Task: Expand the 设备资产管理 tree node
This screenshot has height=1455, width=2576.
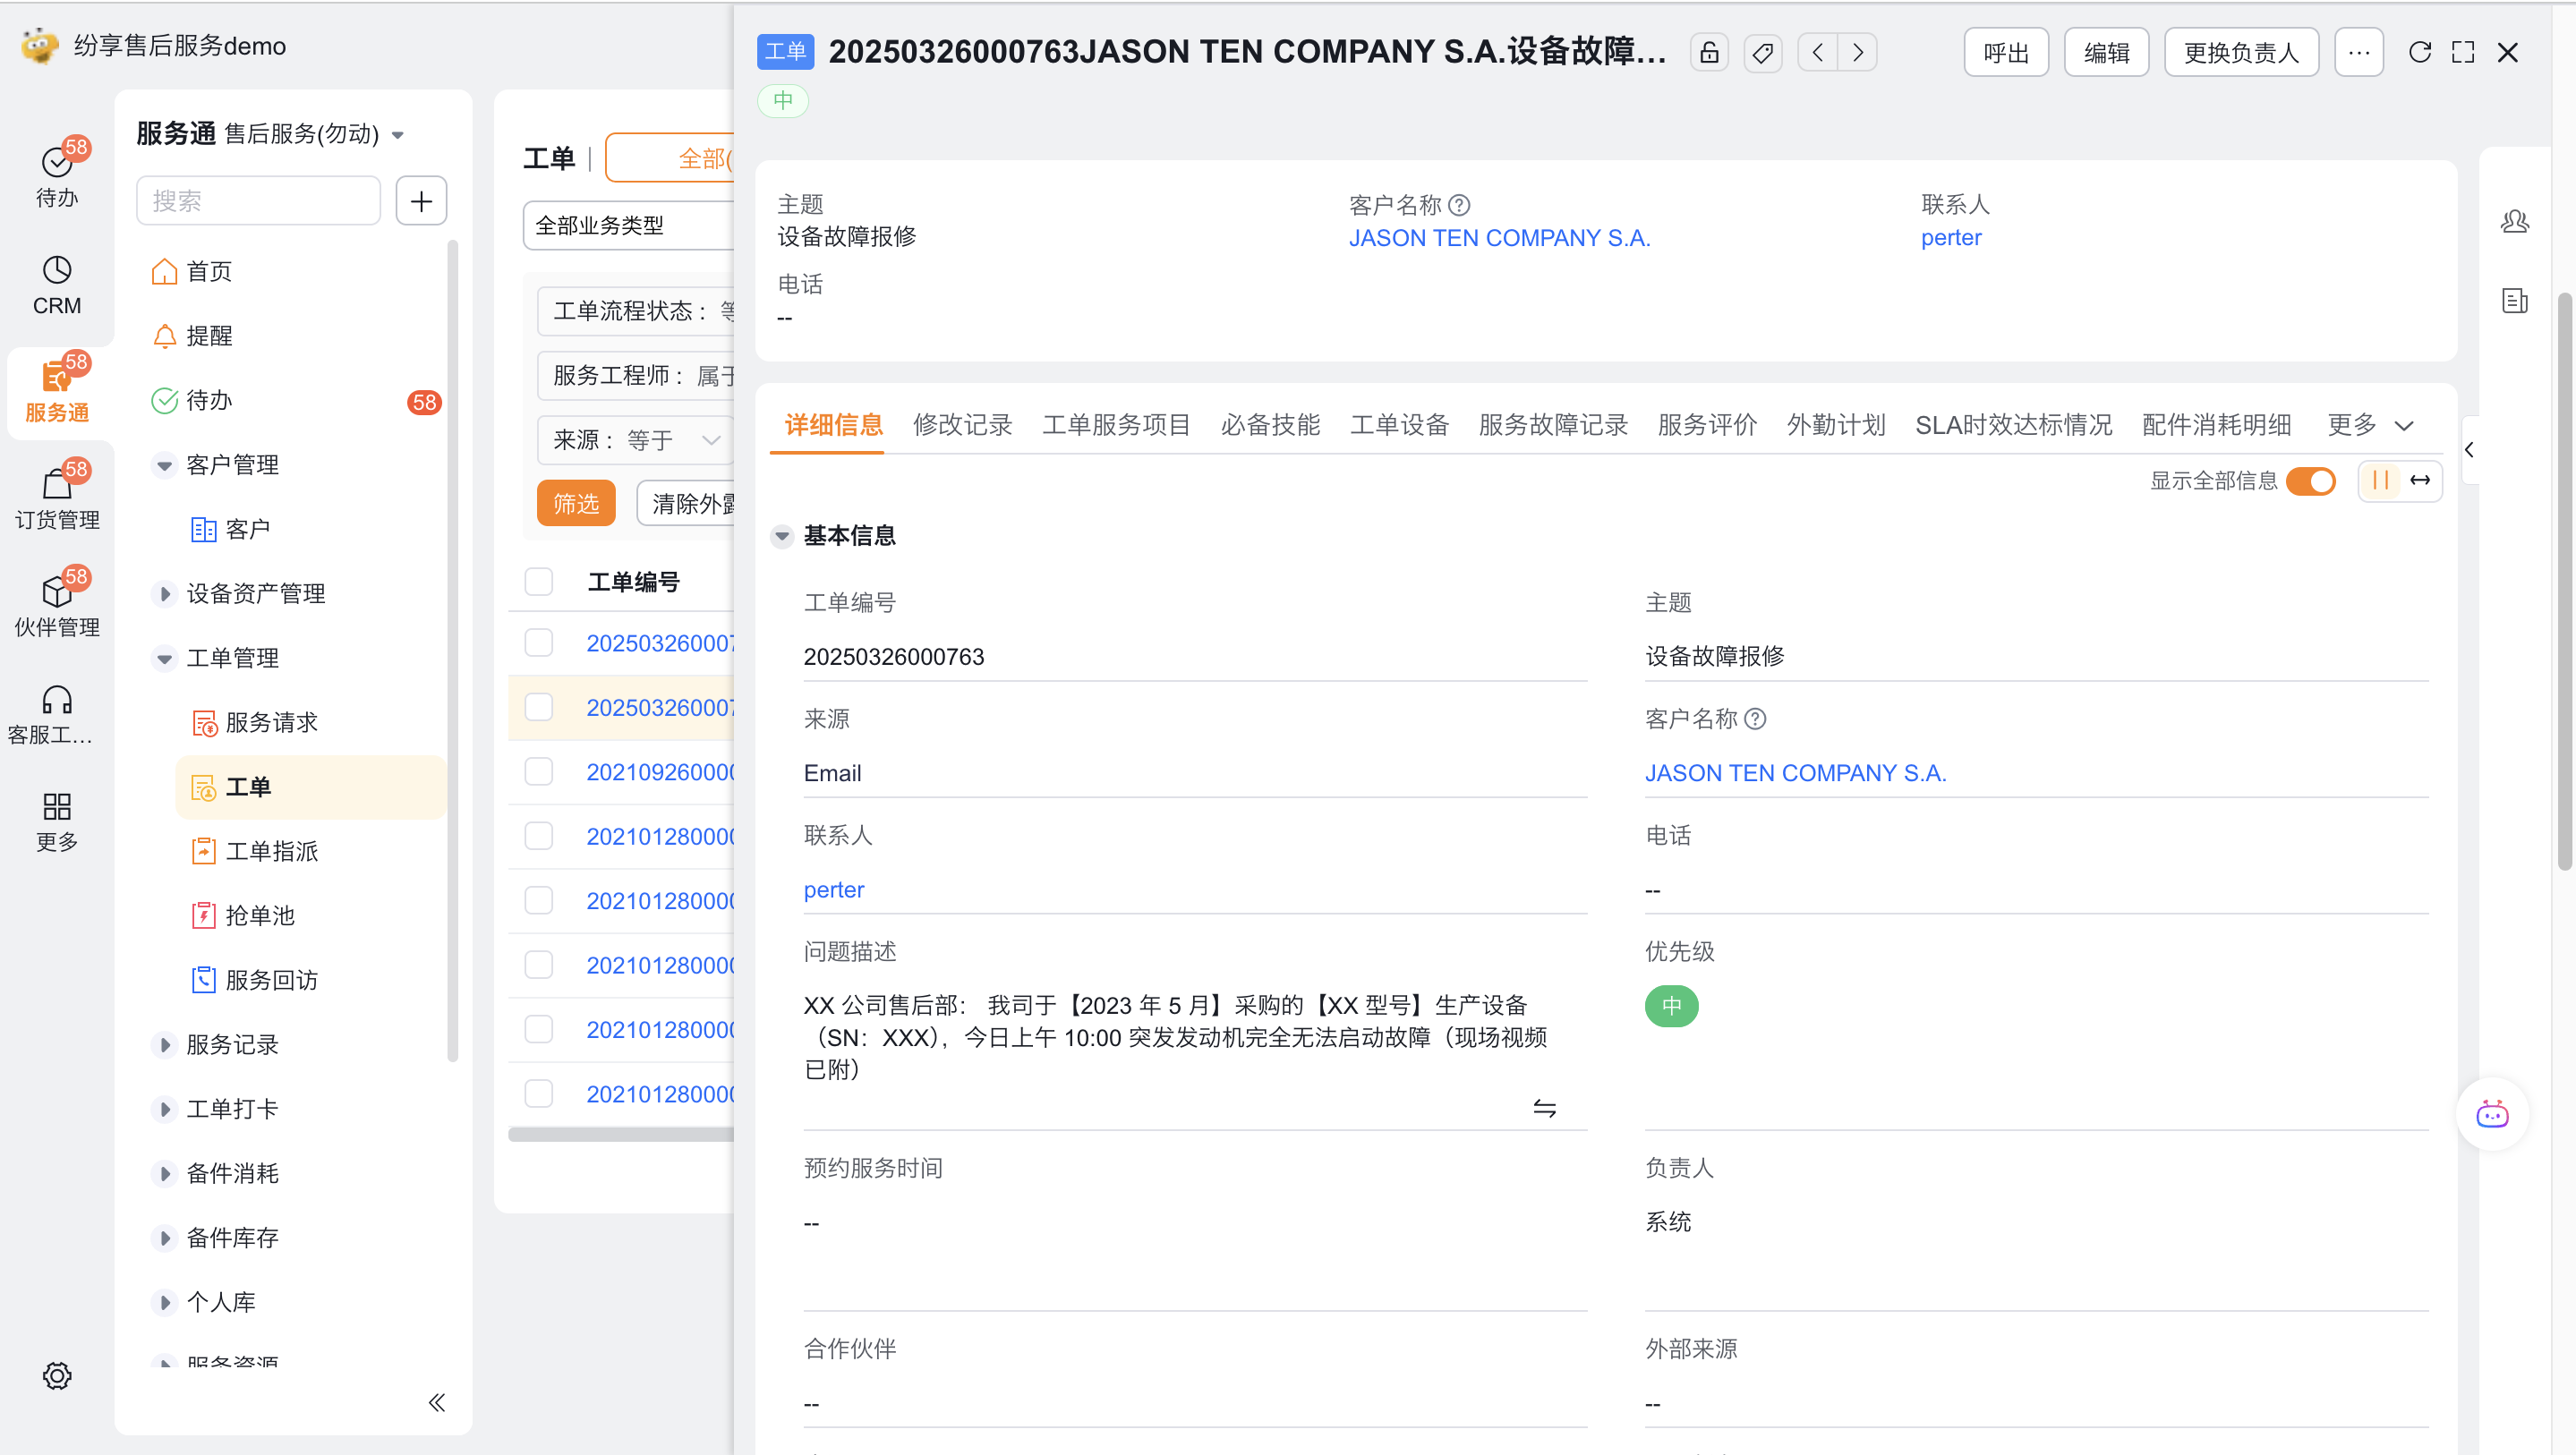Action: (x=165, y=593)
